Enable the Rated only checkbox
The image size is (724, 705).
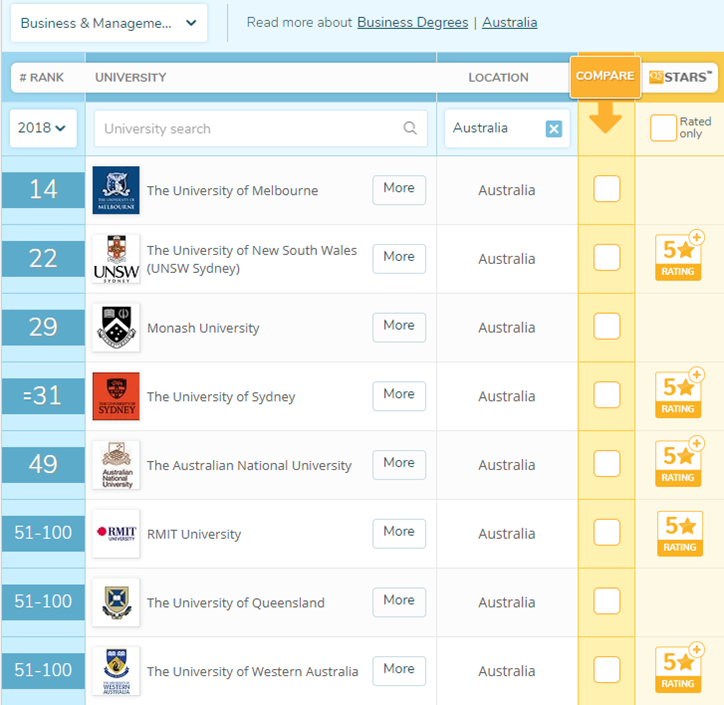663,128
